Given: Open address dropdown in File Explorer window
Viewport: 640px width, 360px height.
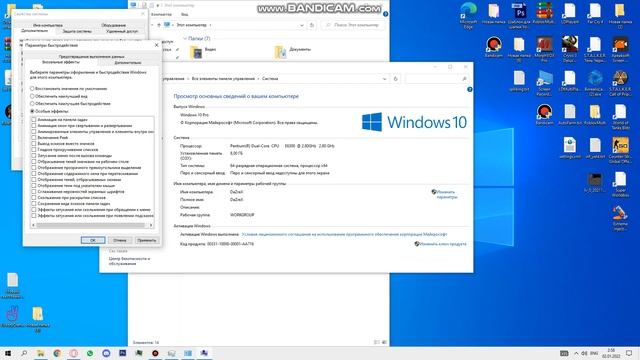Looking at the screenshot, I should pyautogui.click(x=302, y=25).
